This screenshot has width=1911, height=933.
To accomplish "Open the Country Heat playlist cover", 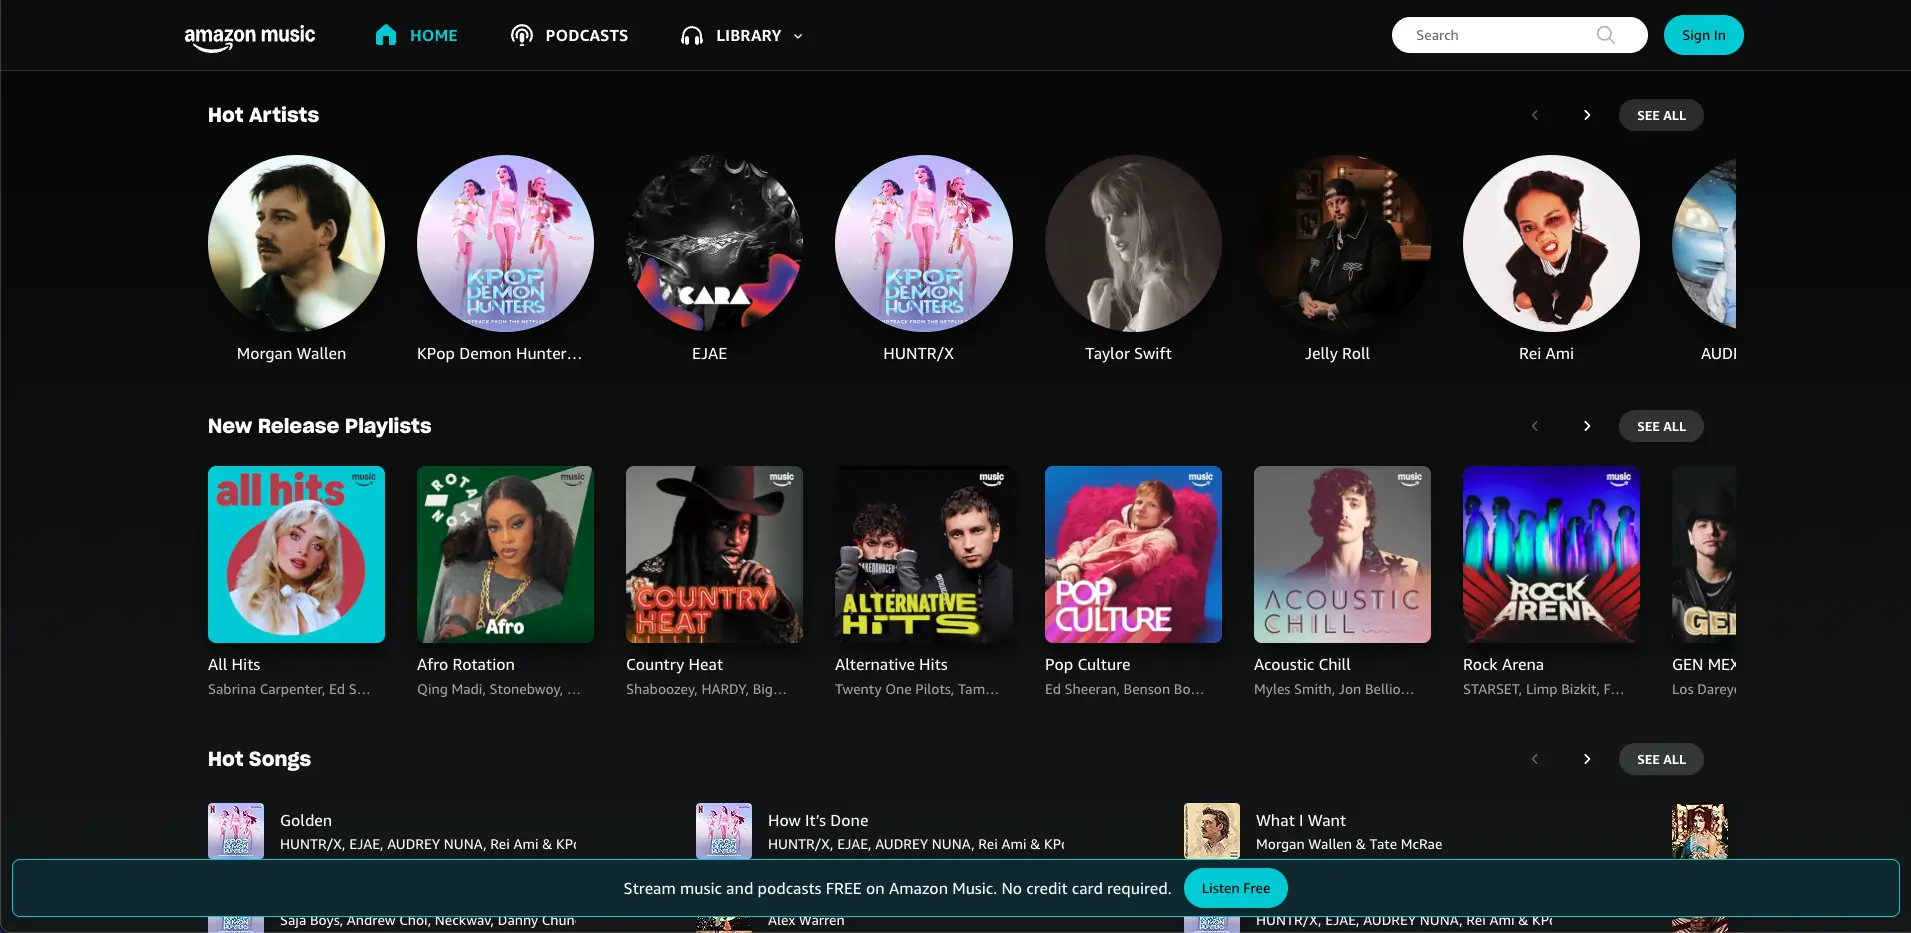I will [714, 554].
